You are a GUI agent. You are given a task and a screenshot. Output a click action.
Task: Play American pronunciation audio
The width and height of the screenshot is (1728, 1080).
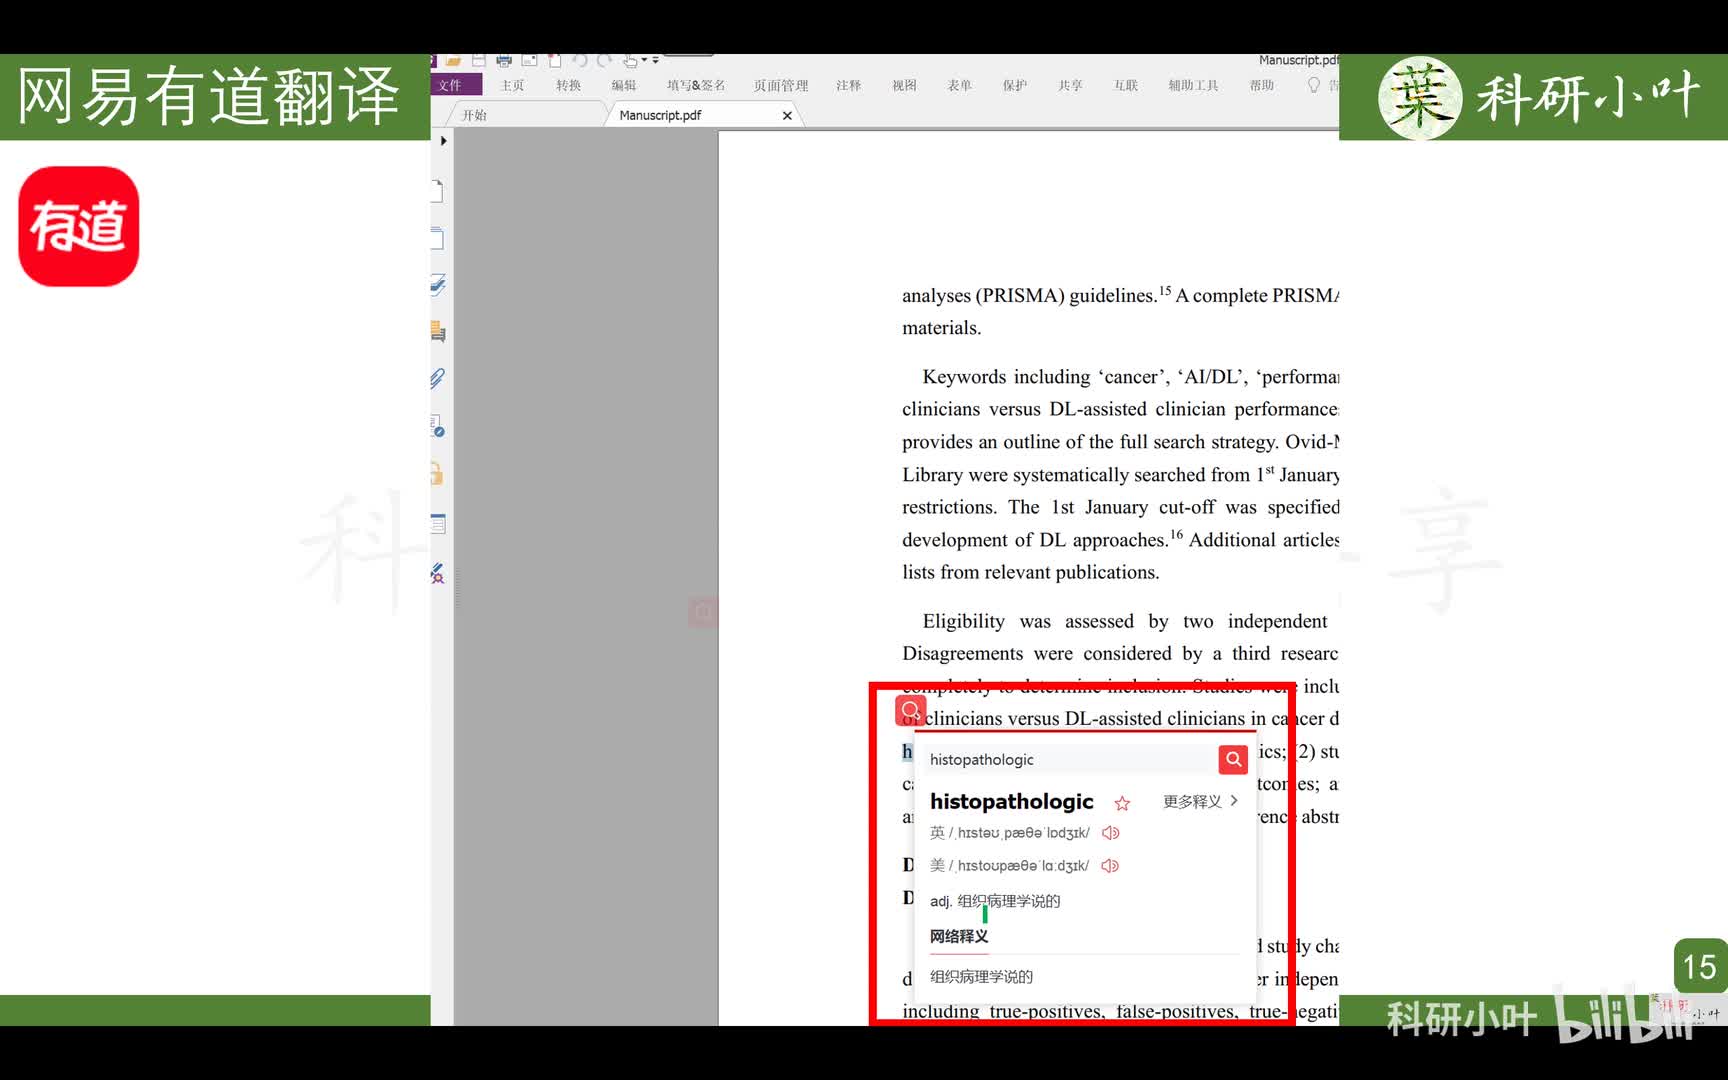coord(1109,866)
